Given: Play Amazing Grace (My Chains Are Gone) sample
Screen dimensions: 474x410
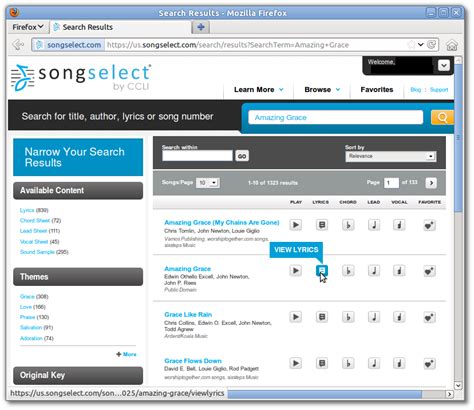Looking at the screenshot, I should click(296, 225).
